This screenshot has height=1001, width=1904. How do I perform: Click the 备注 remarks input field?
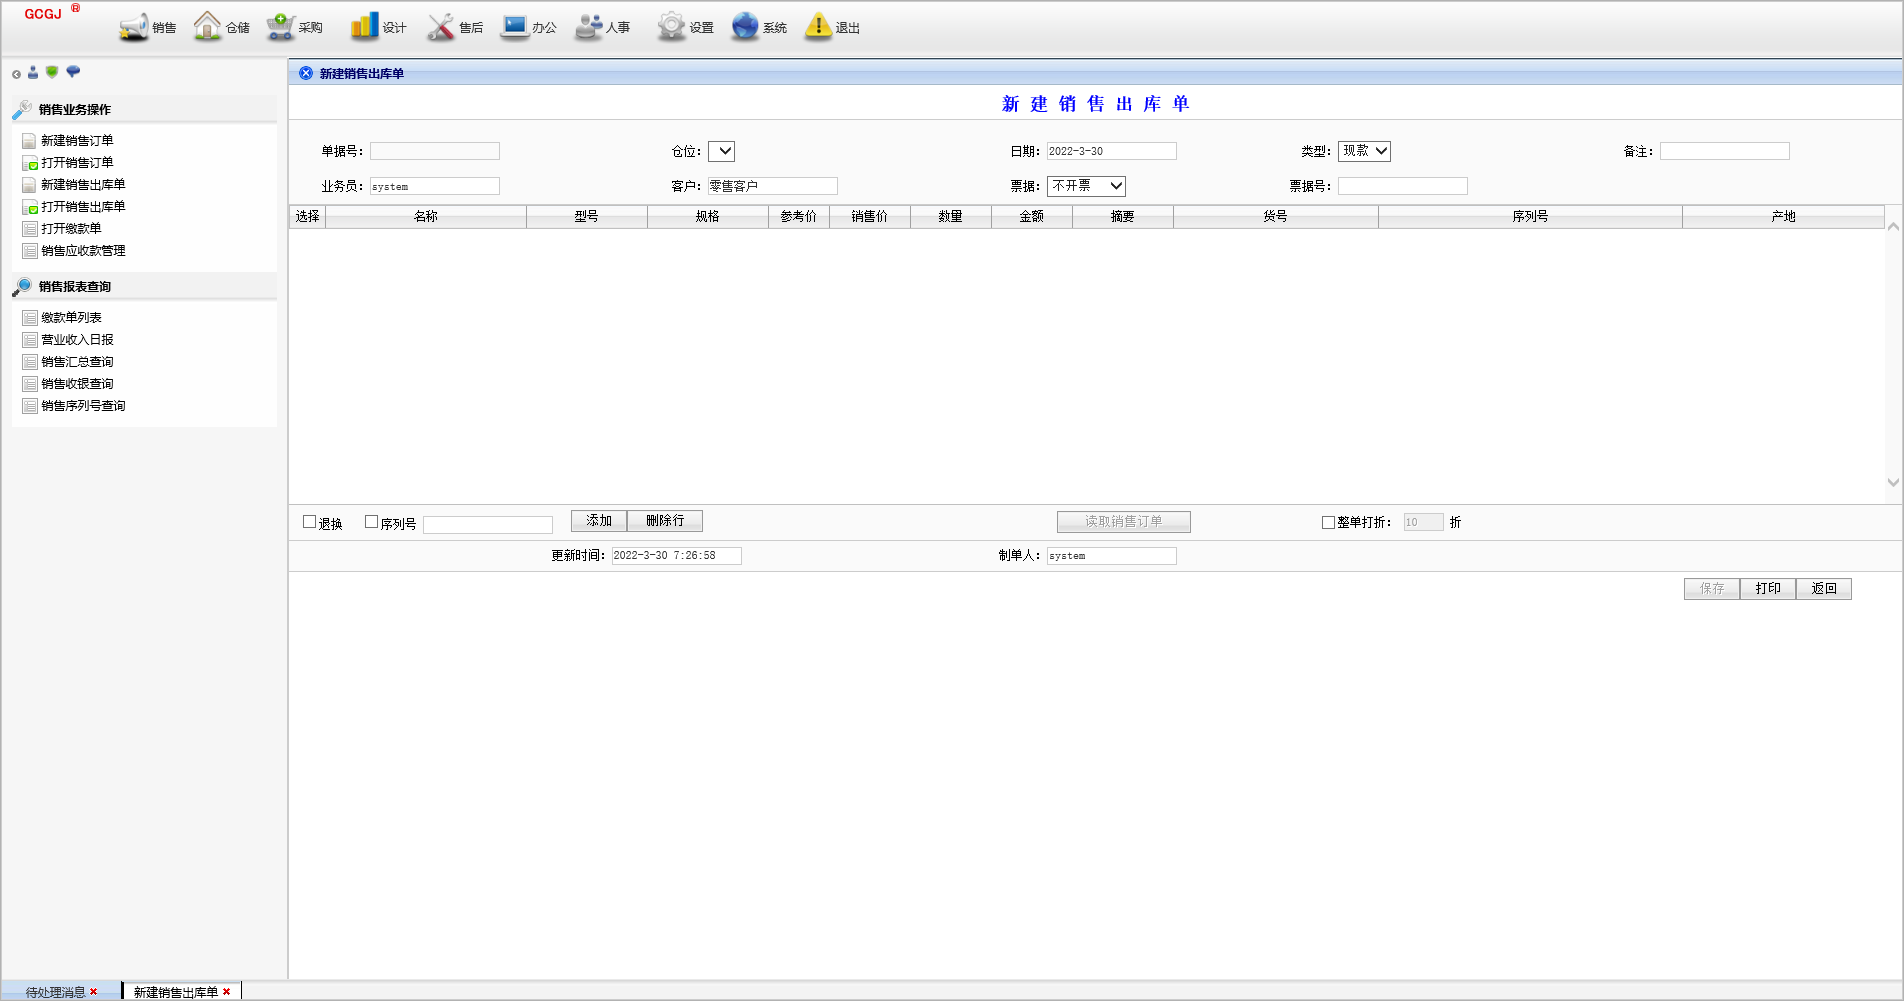[x=1724, y=151]
